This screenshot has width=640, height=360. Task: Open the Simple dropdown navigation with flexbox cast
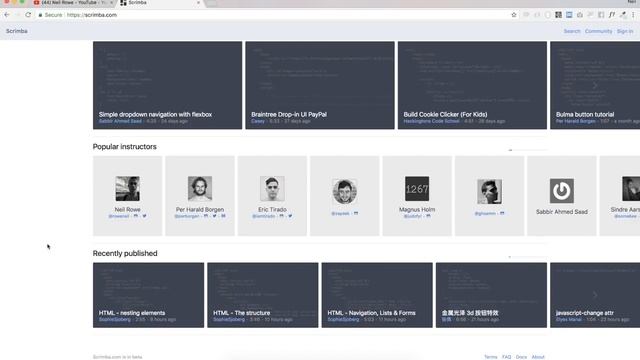(167, 85)
